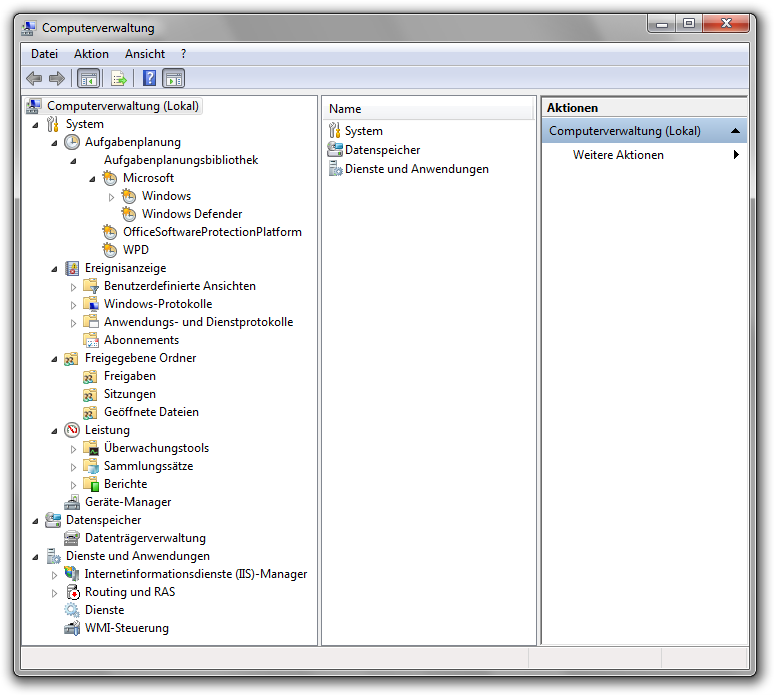Select Datenträgerverwaltung in the tree
This screenshot has width=777, height=695.
point(144,538)
